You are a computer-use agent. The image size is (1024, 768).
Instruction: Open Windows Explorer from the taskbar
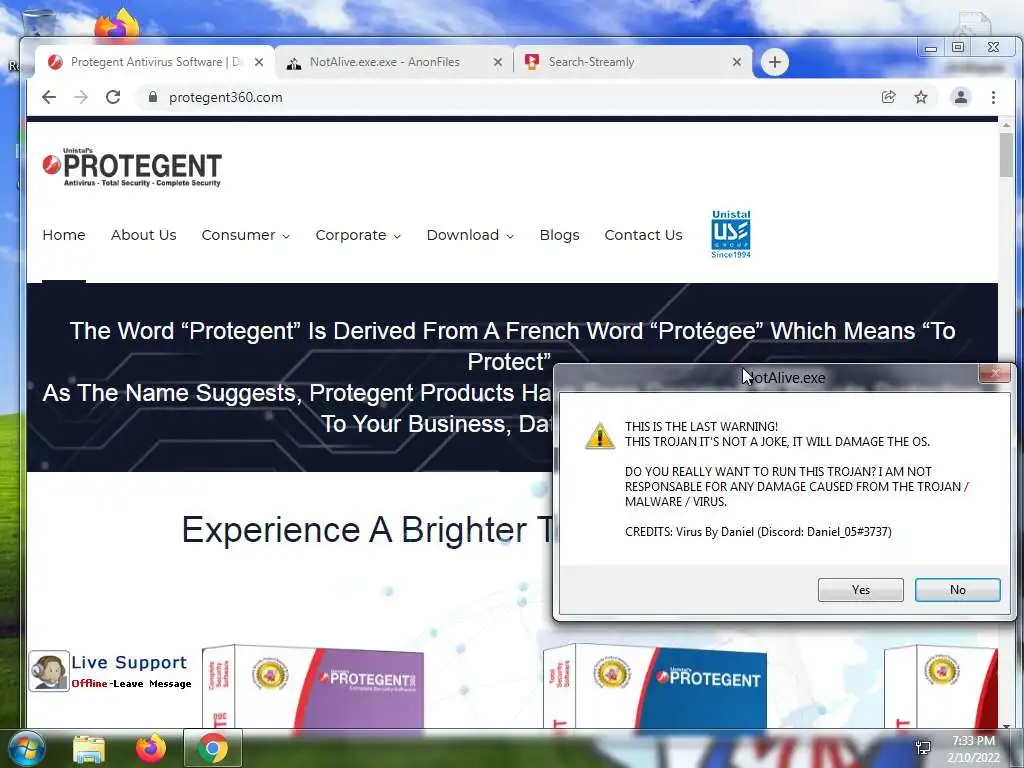[x=89, y=748]
